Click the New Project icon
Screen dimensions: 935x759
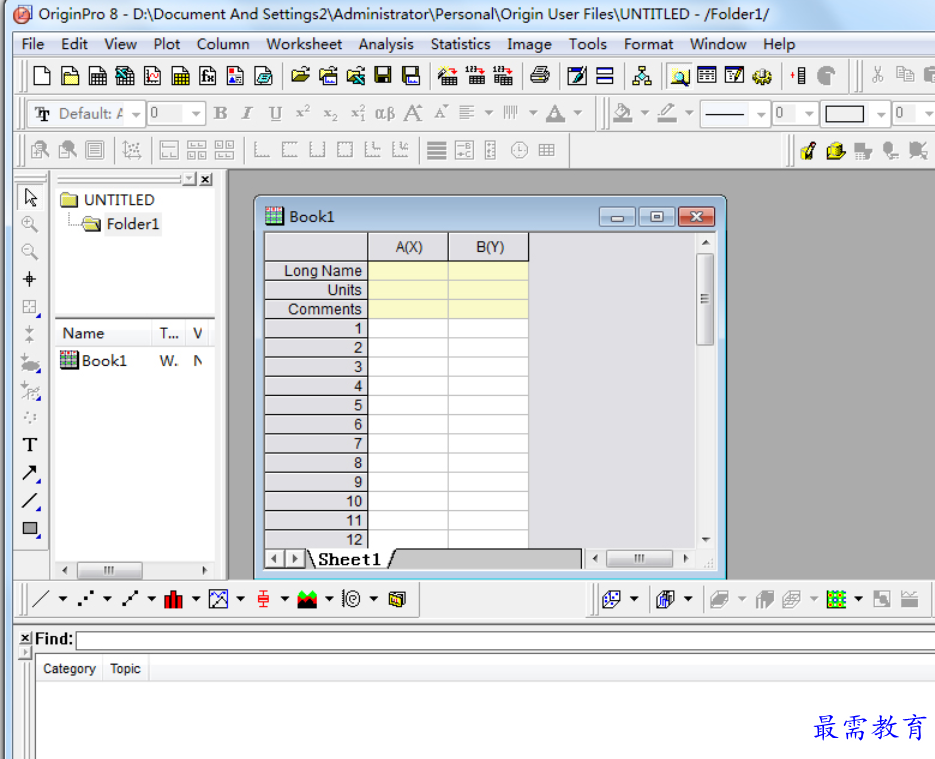pyautogui.click(x=42, y=76)
